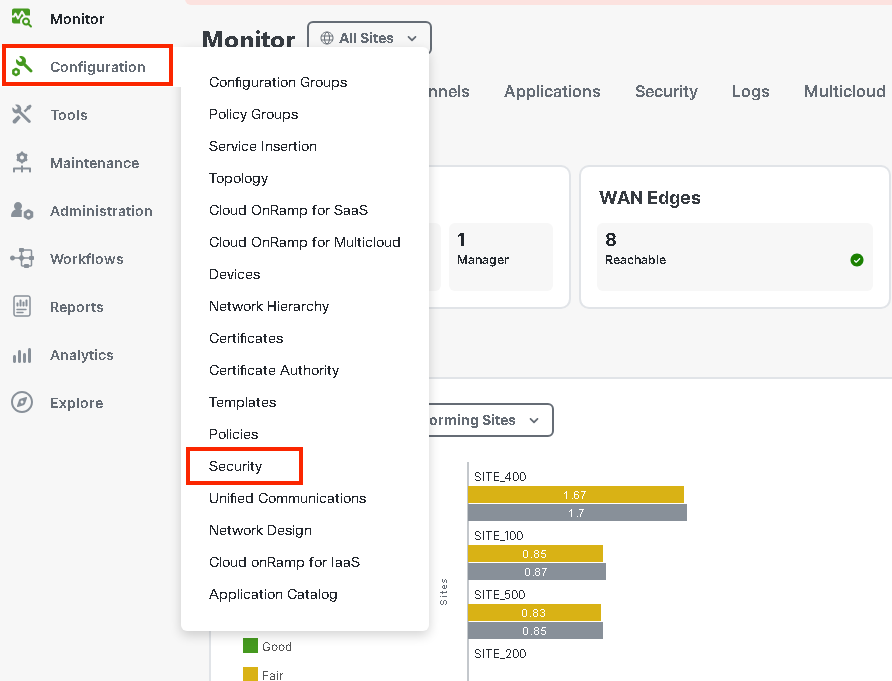The image size is (892, 681).
Task: Click the Explore compass icon
Action: (x=22, y=402)
